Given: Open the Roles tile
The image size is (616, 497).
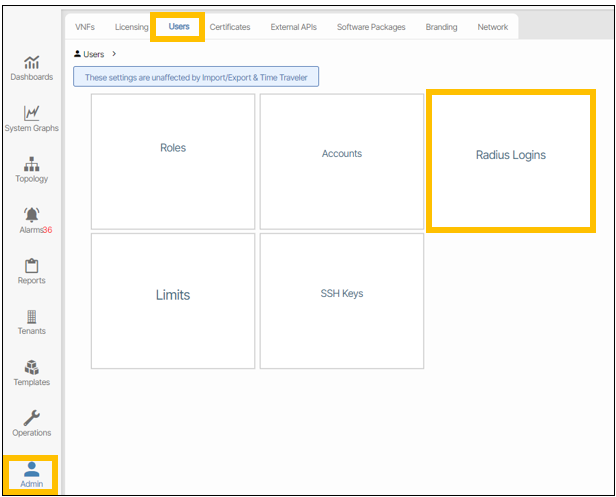Looking at the screenshot, I should coord(173,148).
